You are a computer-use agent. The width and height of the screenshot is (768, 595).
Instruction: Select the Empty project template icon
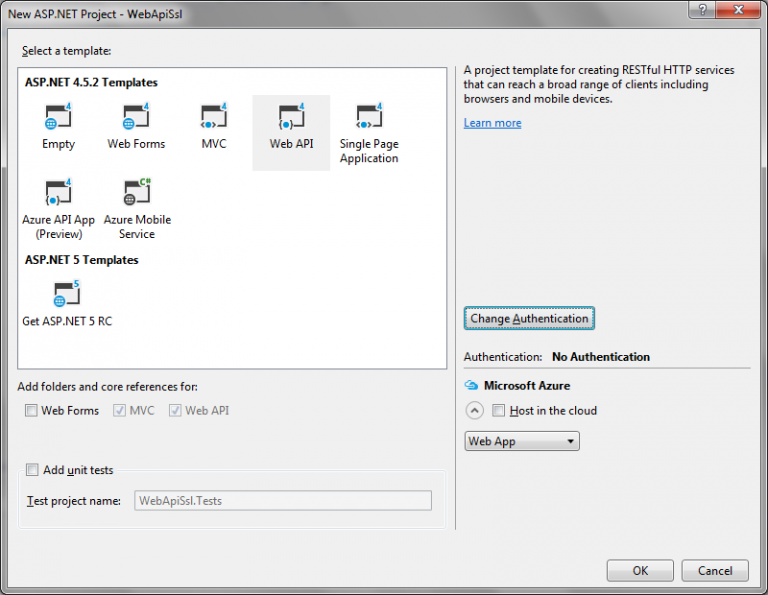58,118
